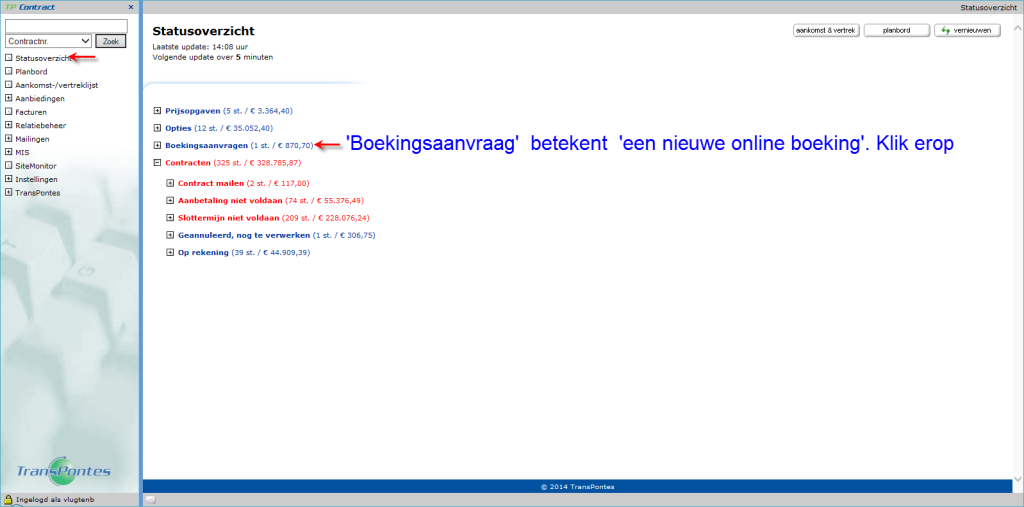Expand the Boekingsaanvragen plus box
Viewport: 1024px width, 507px height.
157,145
